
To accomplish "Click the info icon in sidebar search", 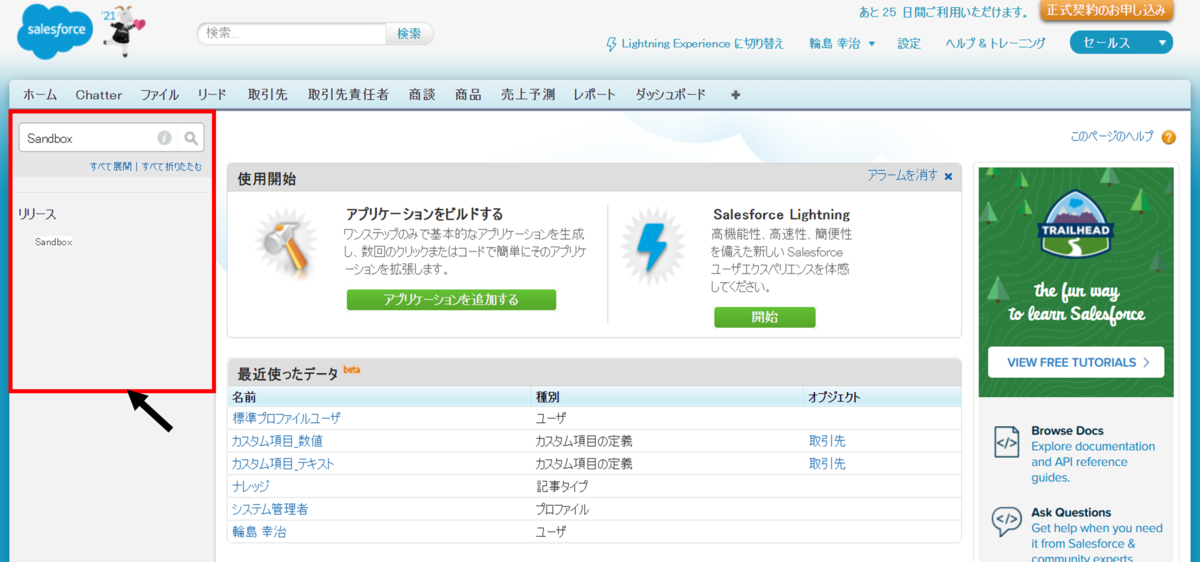I will tap(164, 138).
